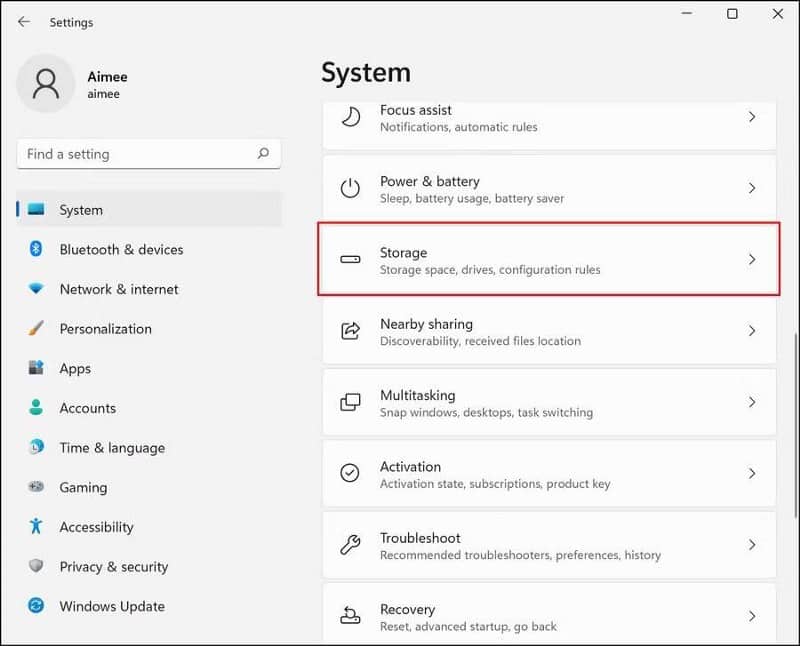Select the Gaming Xbox icon

(x=35, y=487)
